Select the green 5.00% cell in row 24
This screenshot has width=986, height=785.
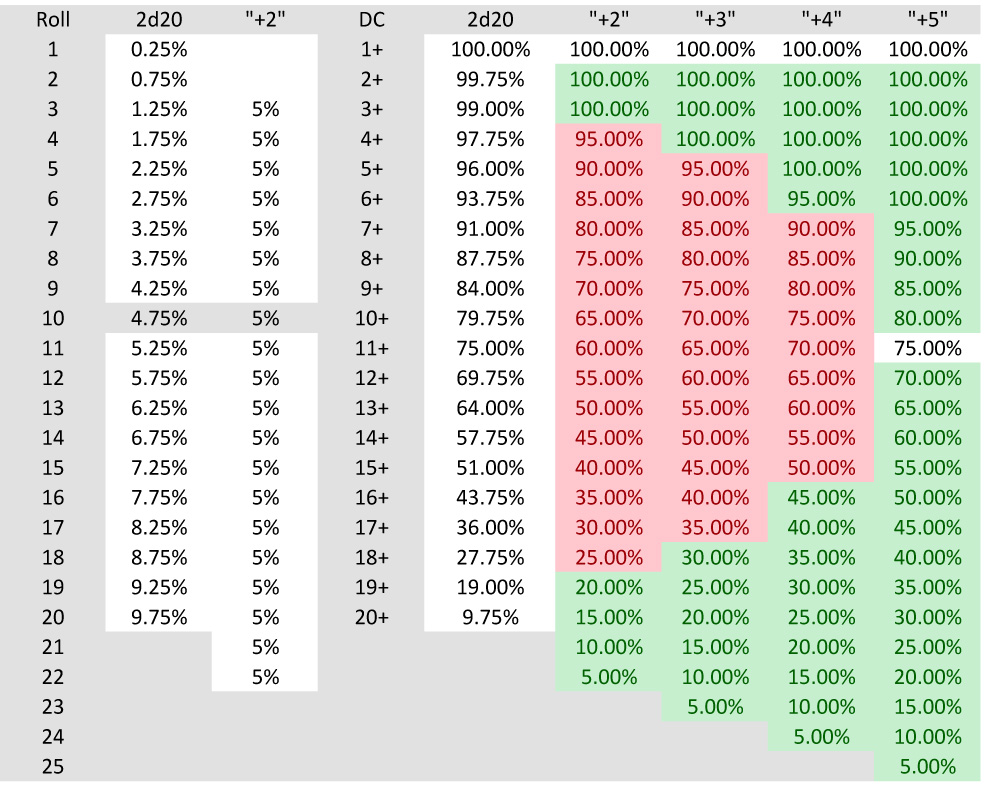click(821, 737)
